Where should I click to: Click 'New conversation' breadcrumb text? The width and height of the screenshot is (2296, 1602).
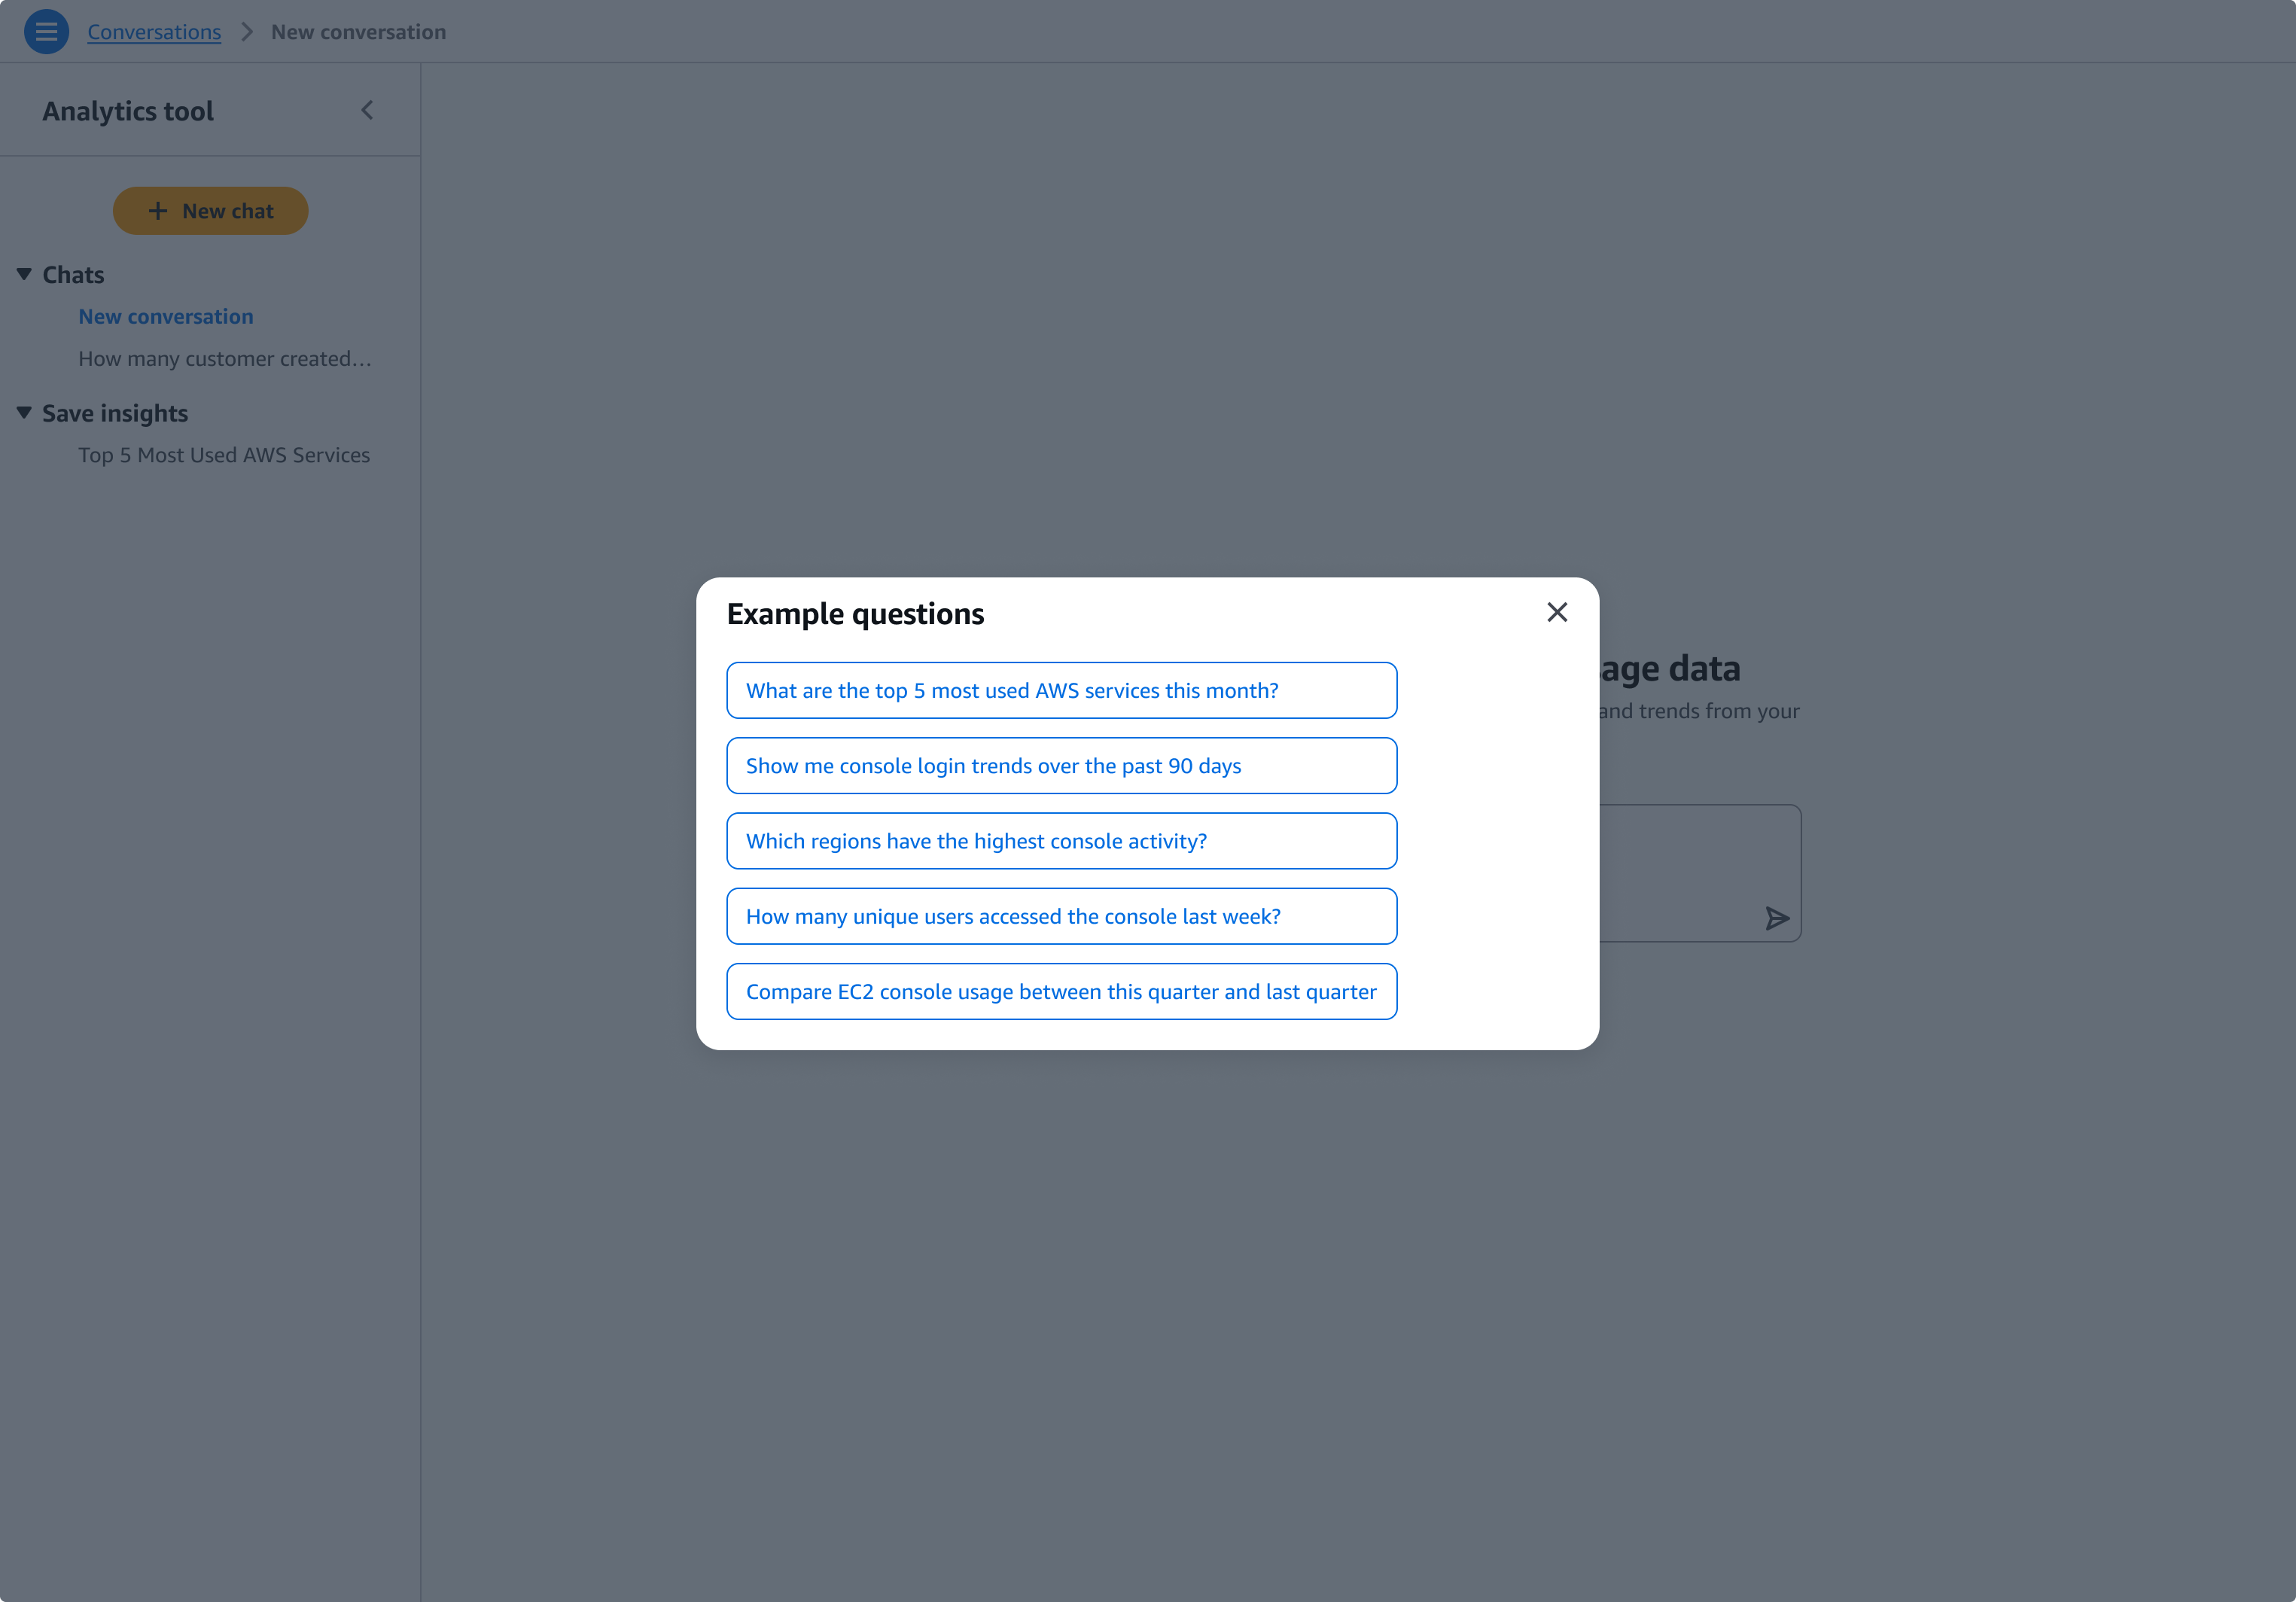[358, 32]
